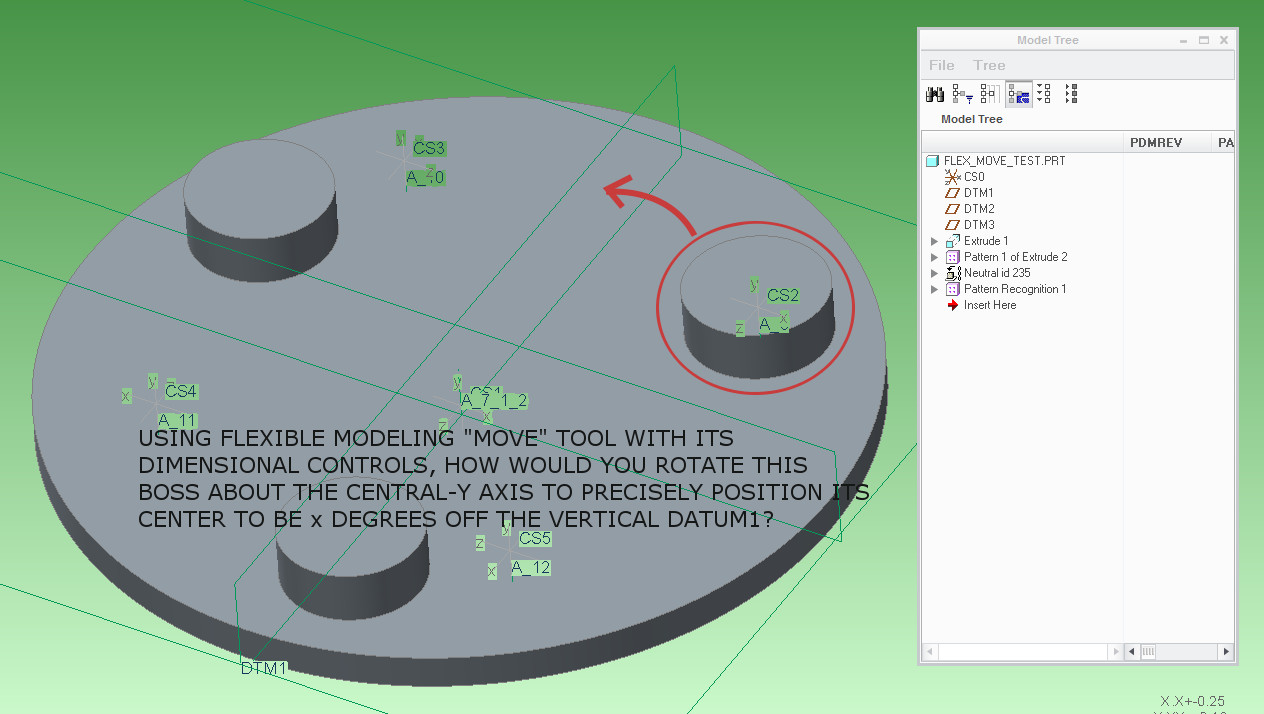Select Neutral id 235 label
Image resolution: width=1264 pixels, height=714 pixels.
(997, 273)
